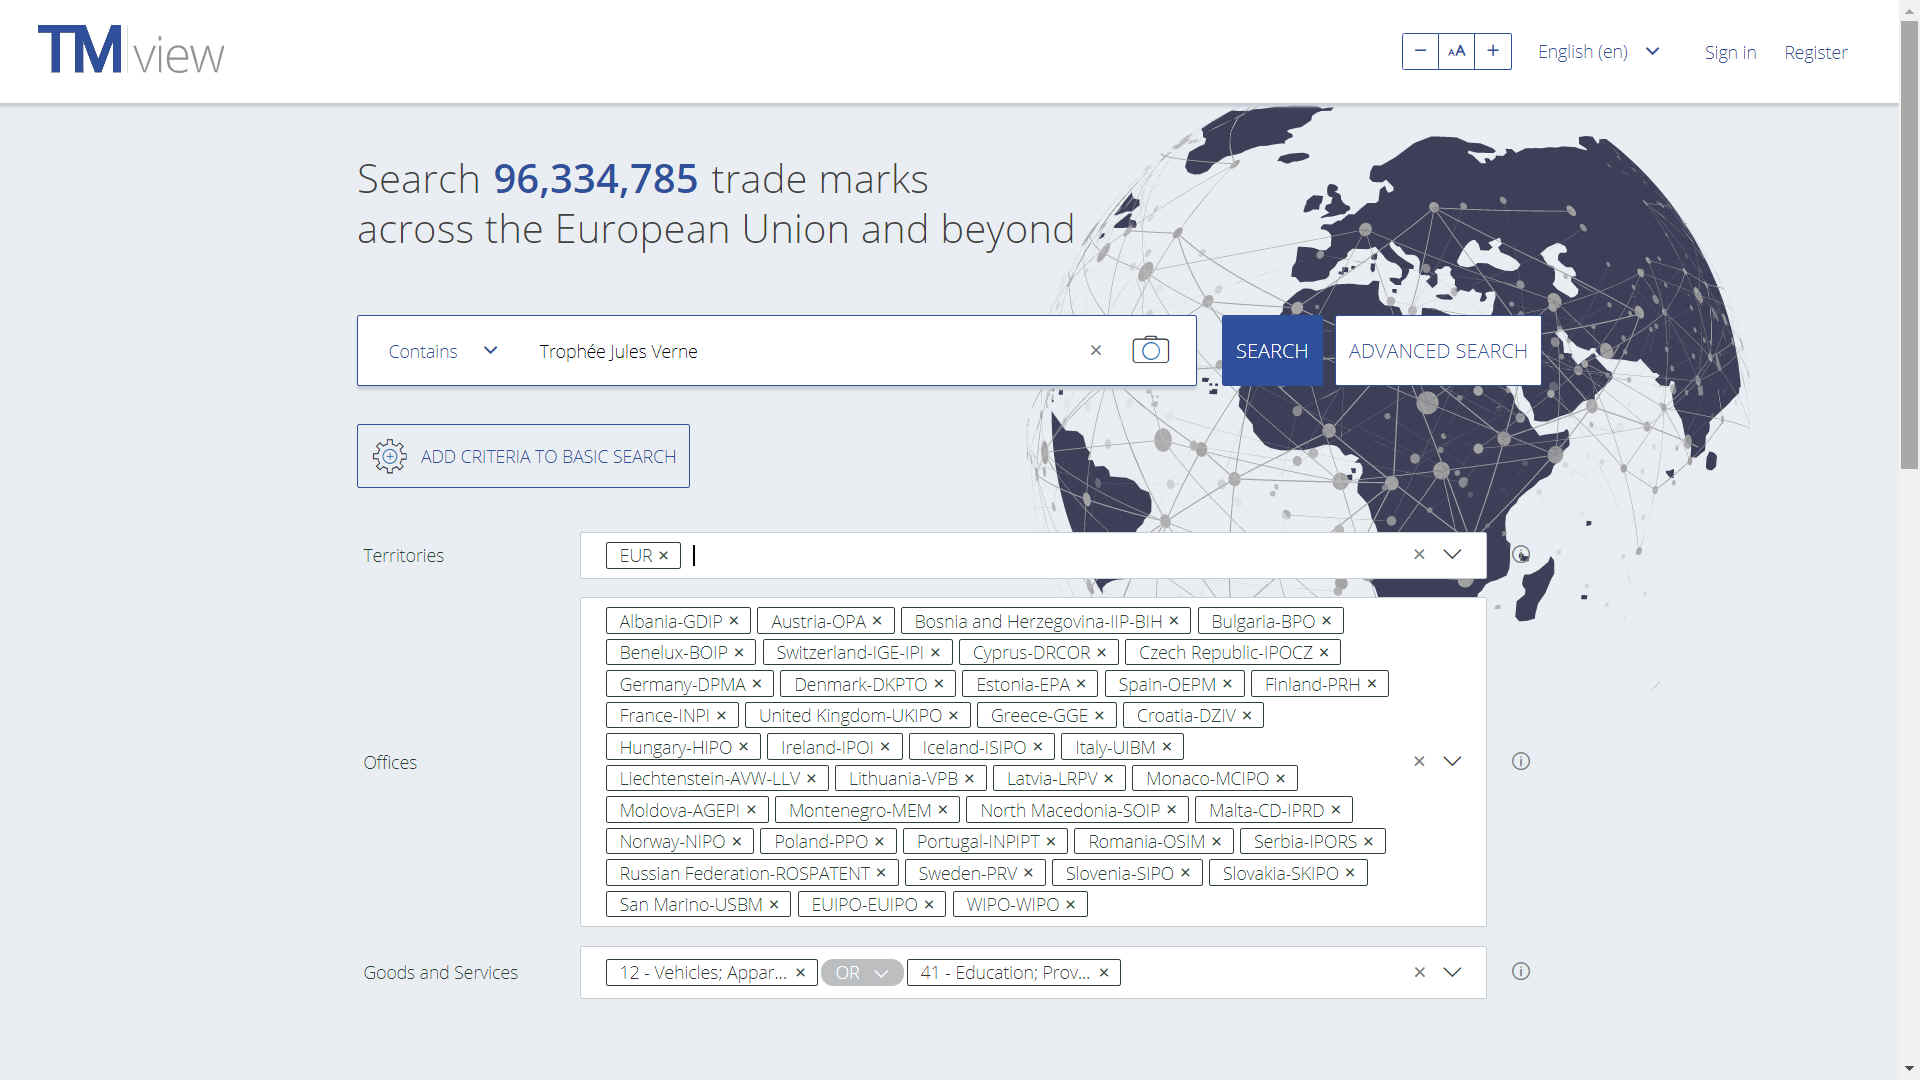
Task: Remove Slovakia-SKIPO office tag
Action: tap(1350, 873)
